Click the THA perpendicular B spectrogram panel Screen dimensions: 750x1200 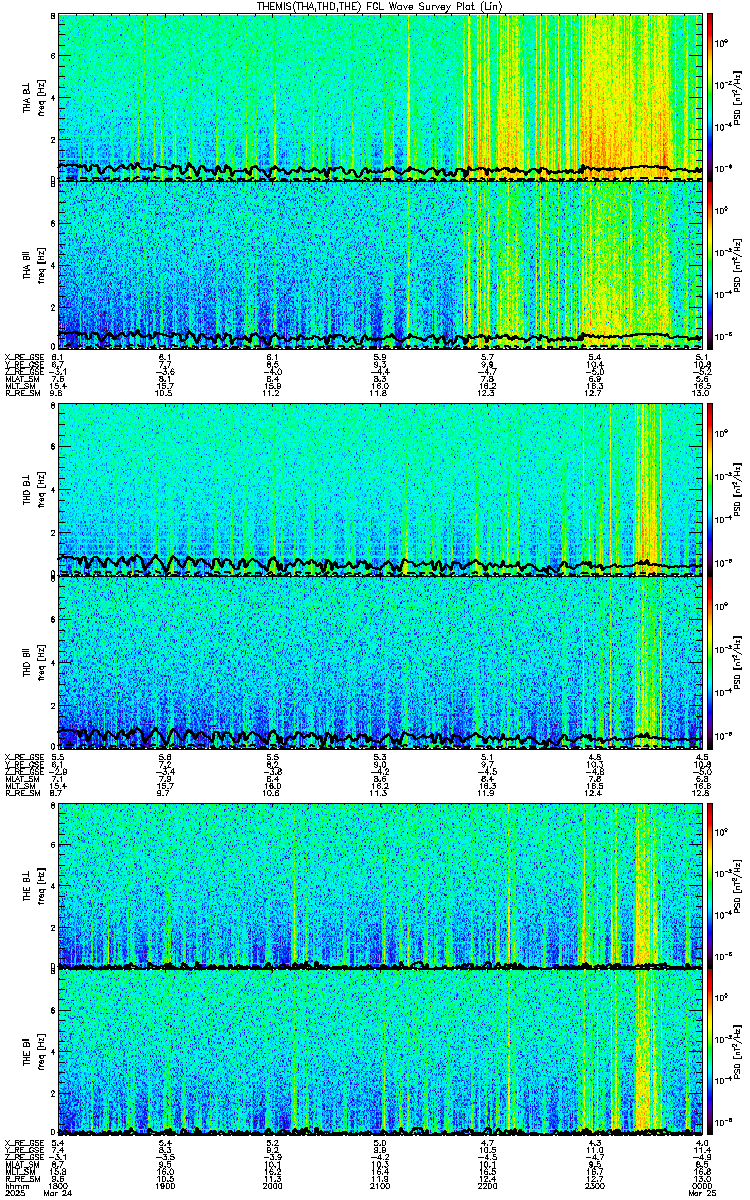click(381, 96)
